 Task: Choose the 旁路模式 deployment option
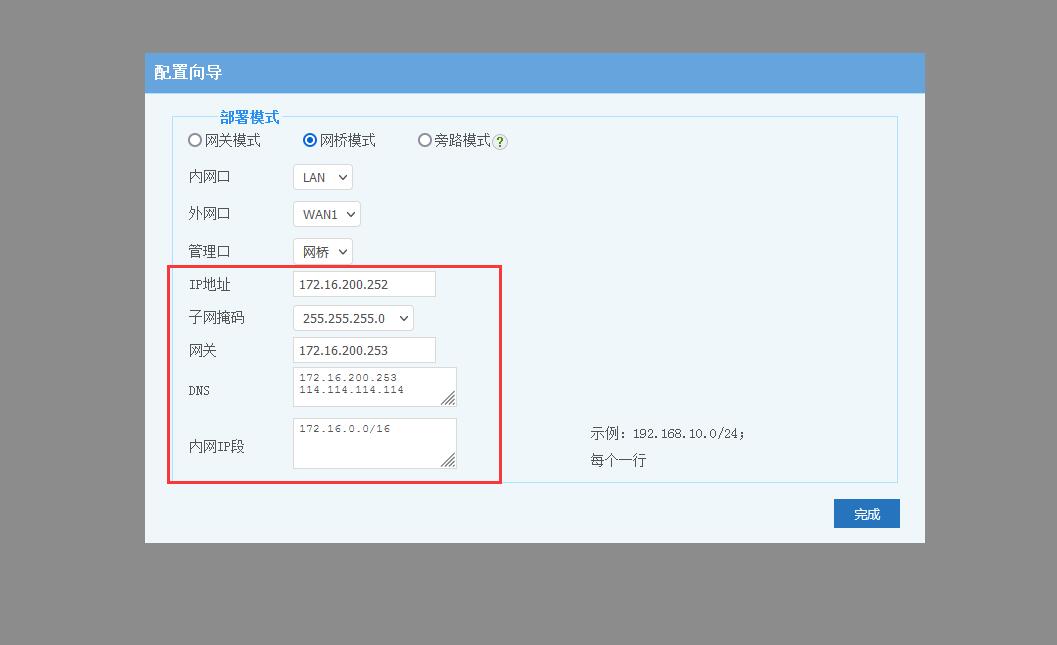(425, 141)
